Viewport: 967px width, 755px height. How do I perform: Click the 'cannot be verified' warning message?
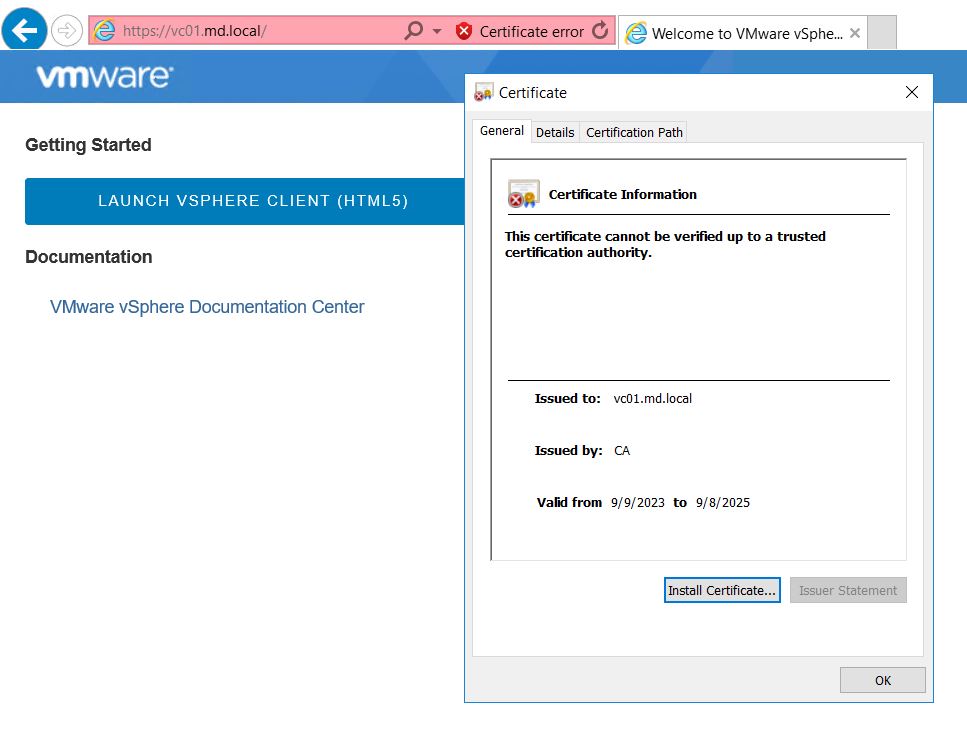click(x=665, y=244)
